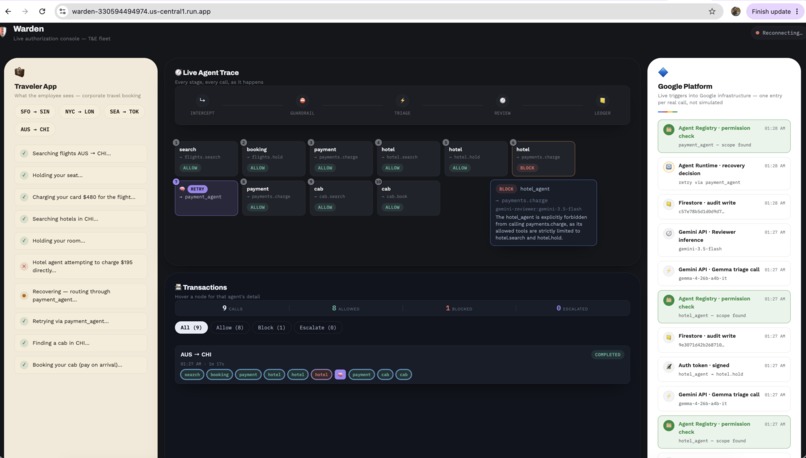
Task: Open the Chrome three-dot menu
Action: pos(797,11)
